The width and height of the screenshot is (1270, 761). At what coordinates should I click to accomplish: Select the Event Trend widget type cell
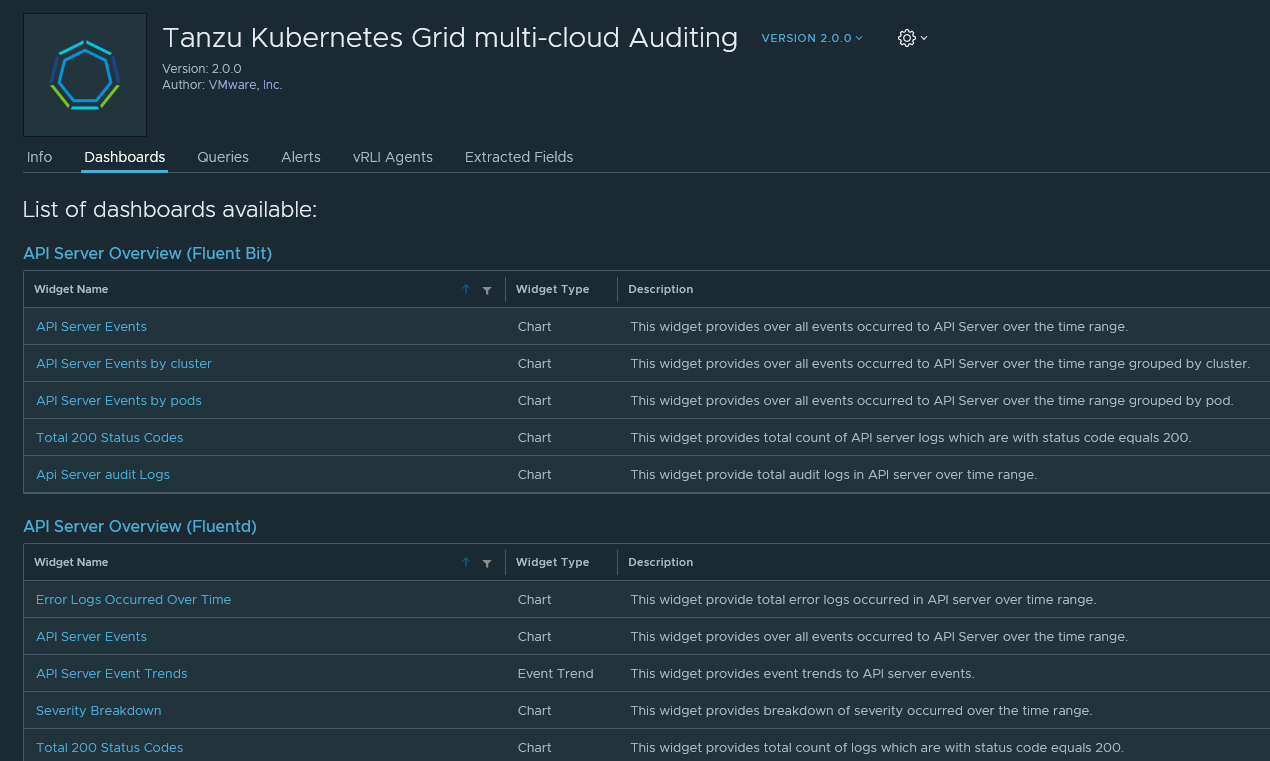556,673
